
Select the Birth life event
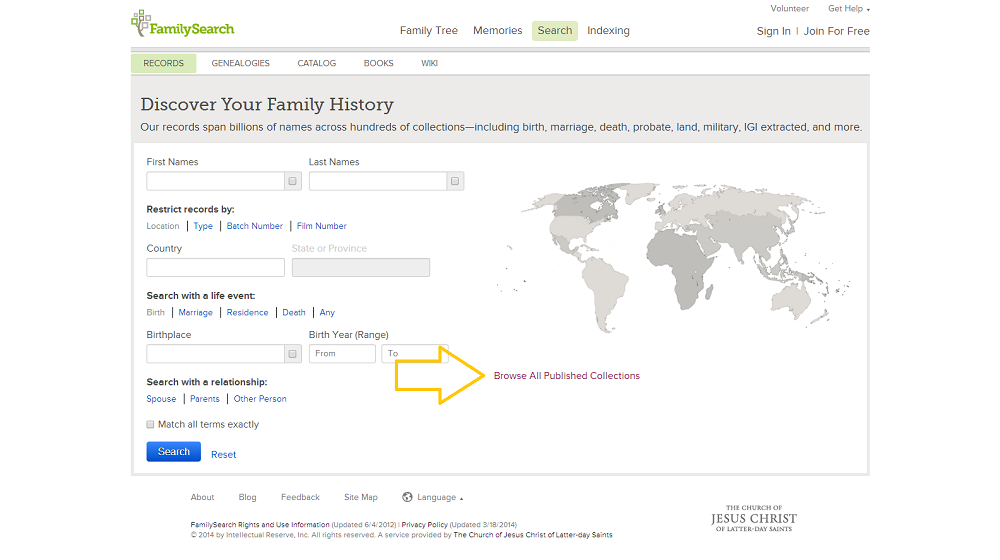(x=156, y=313)
